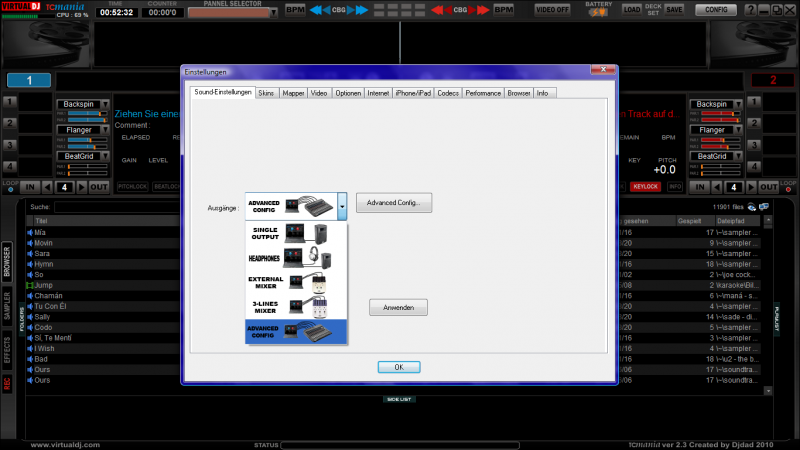Open the Optionen tab

348,93
